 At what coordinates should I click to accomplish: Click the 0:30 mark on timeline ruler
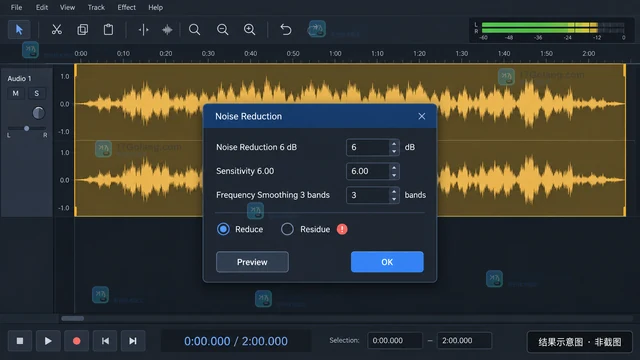point(208,53)
